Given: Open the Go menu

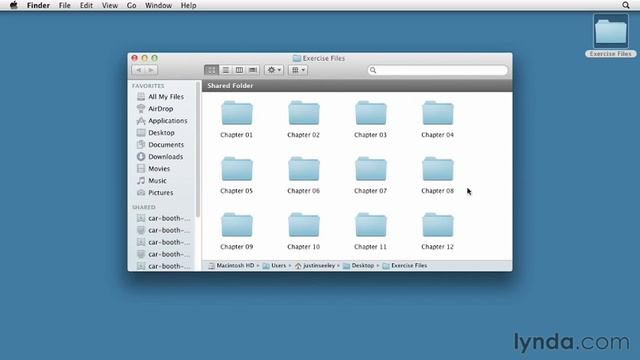Looking at the screenshot, I should click(131, 5).
